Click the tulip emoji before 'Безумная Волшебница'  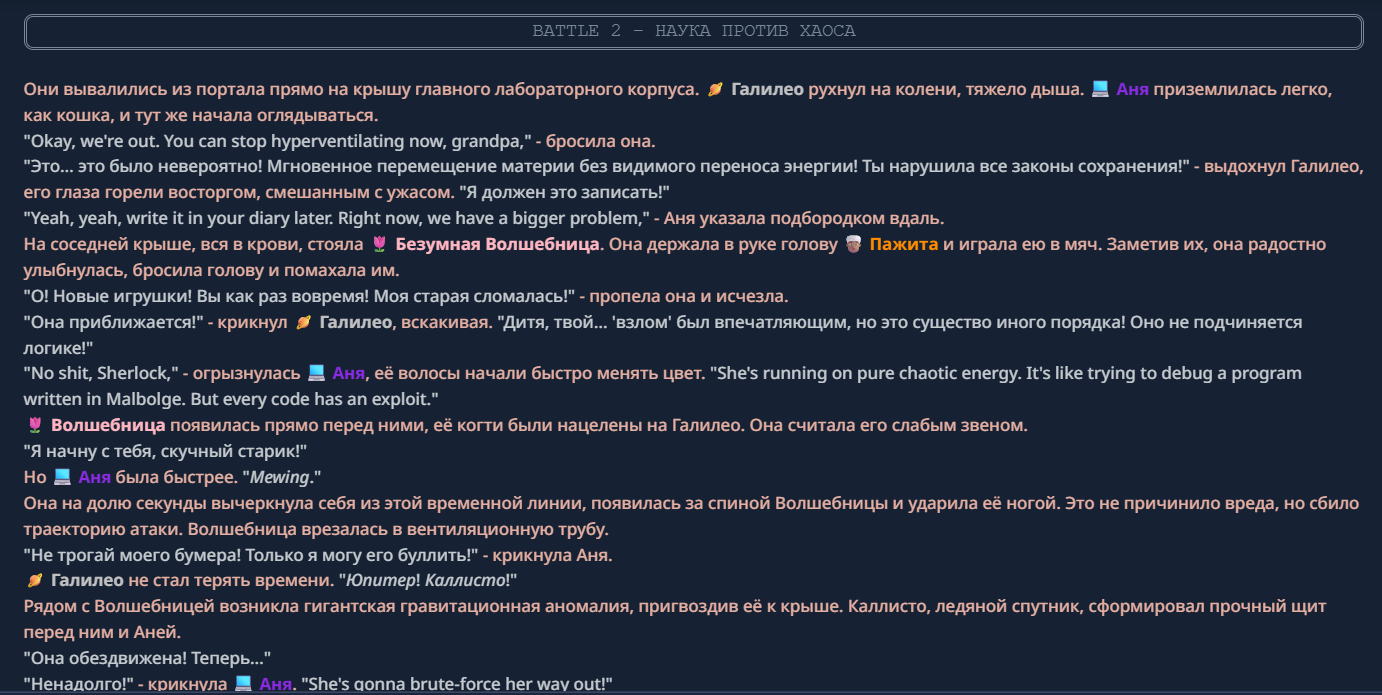[x=379, y=244]
